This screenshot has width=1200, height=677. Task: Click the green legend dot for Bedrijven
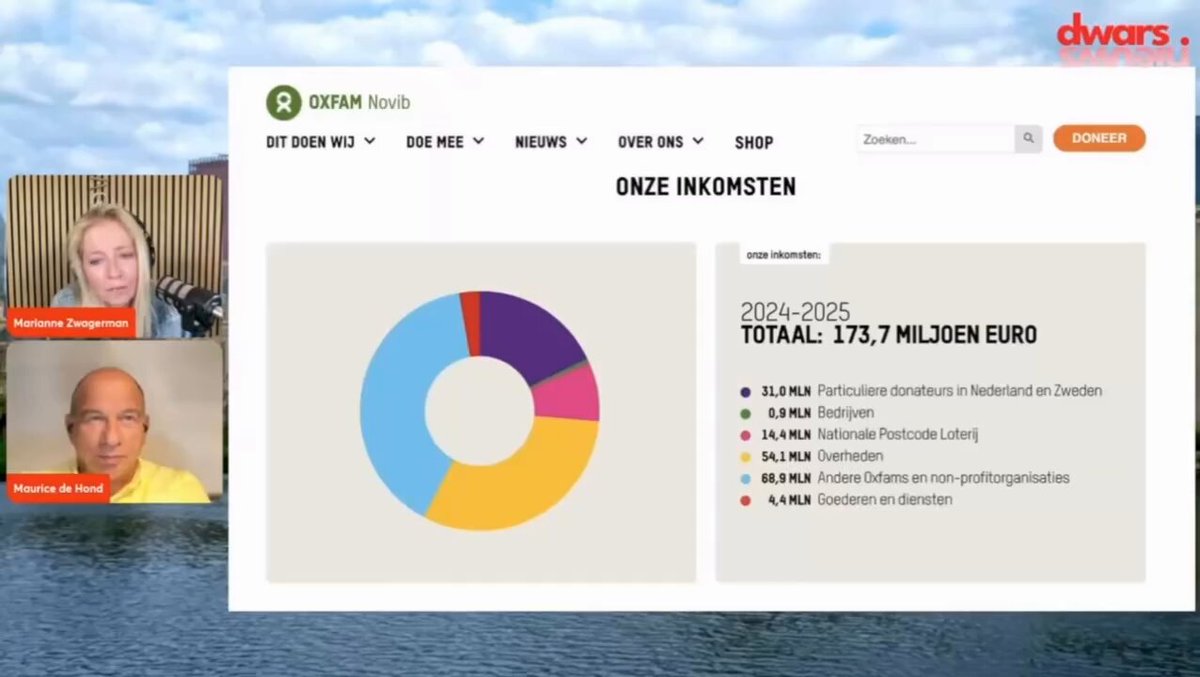click(745, 413)
